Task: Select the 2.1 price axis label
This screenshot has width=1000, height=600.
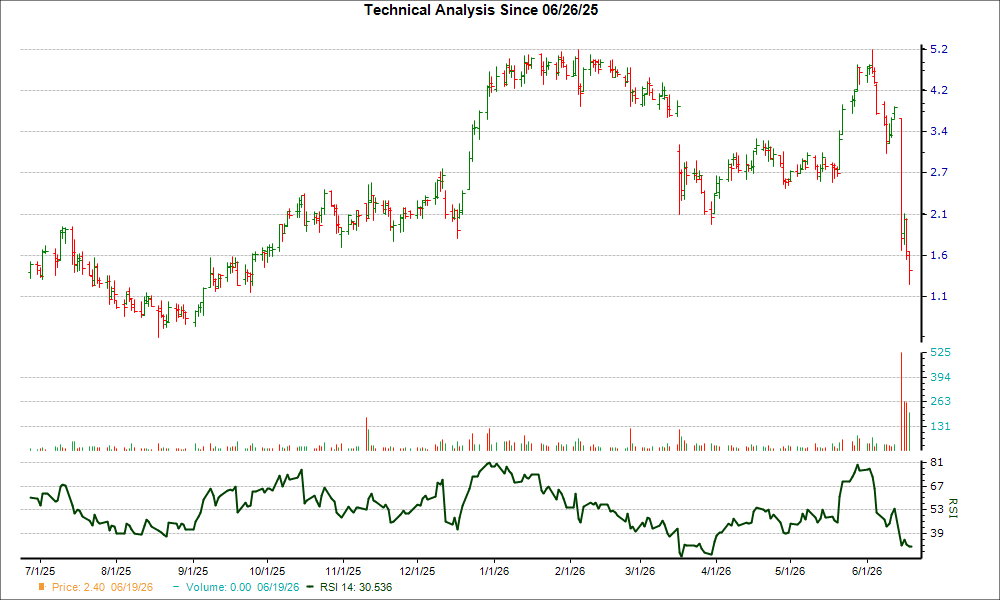Action: 939,214
